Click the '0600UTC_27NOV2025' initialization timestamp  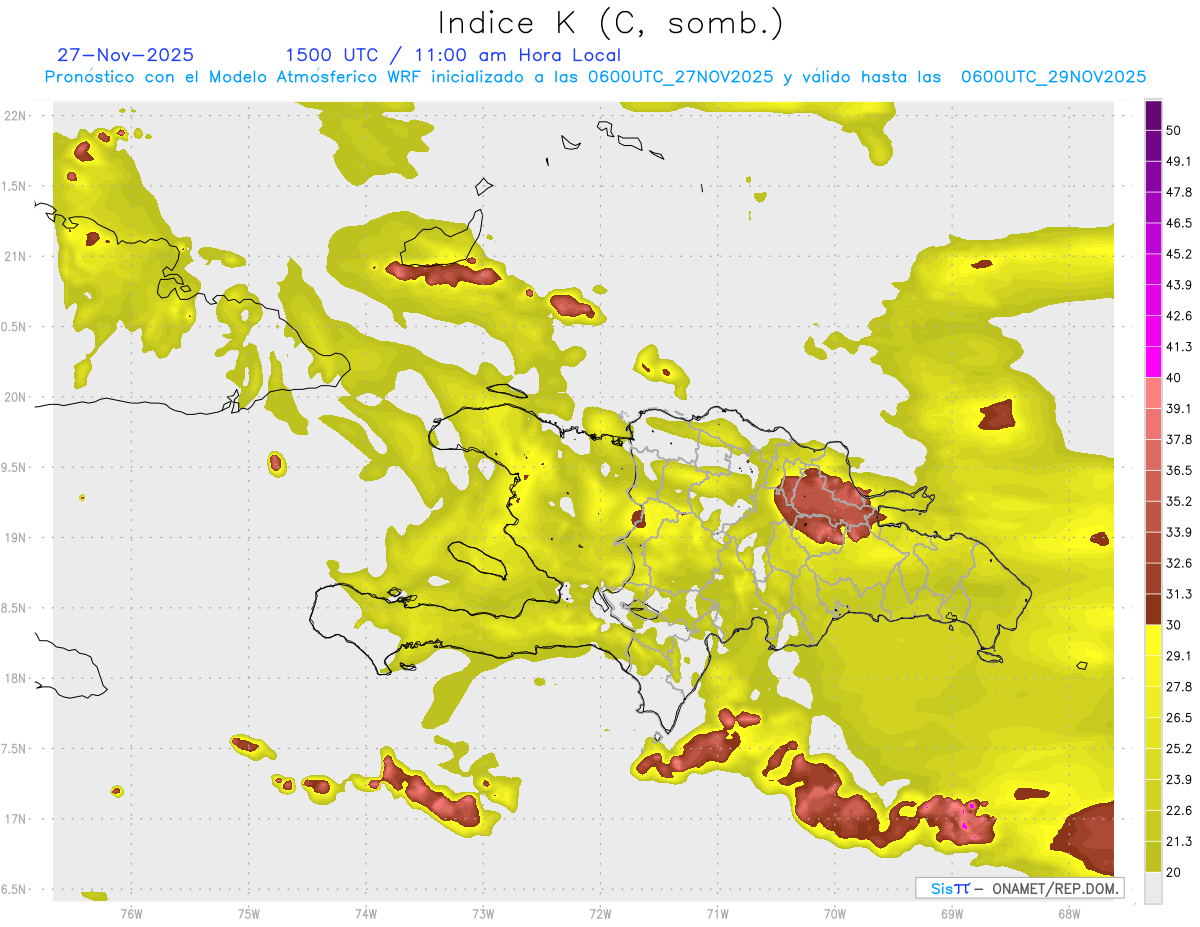tap(681, 77)
